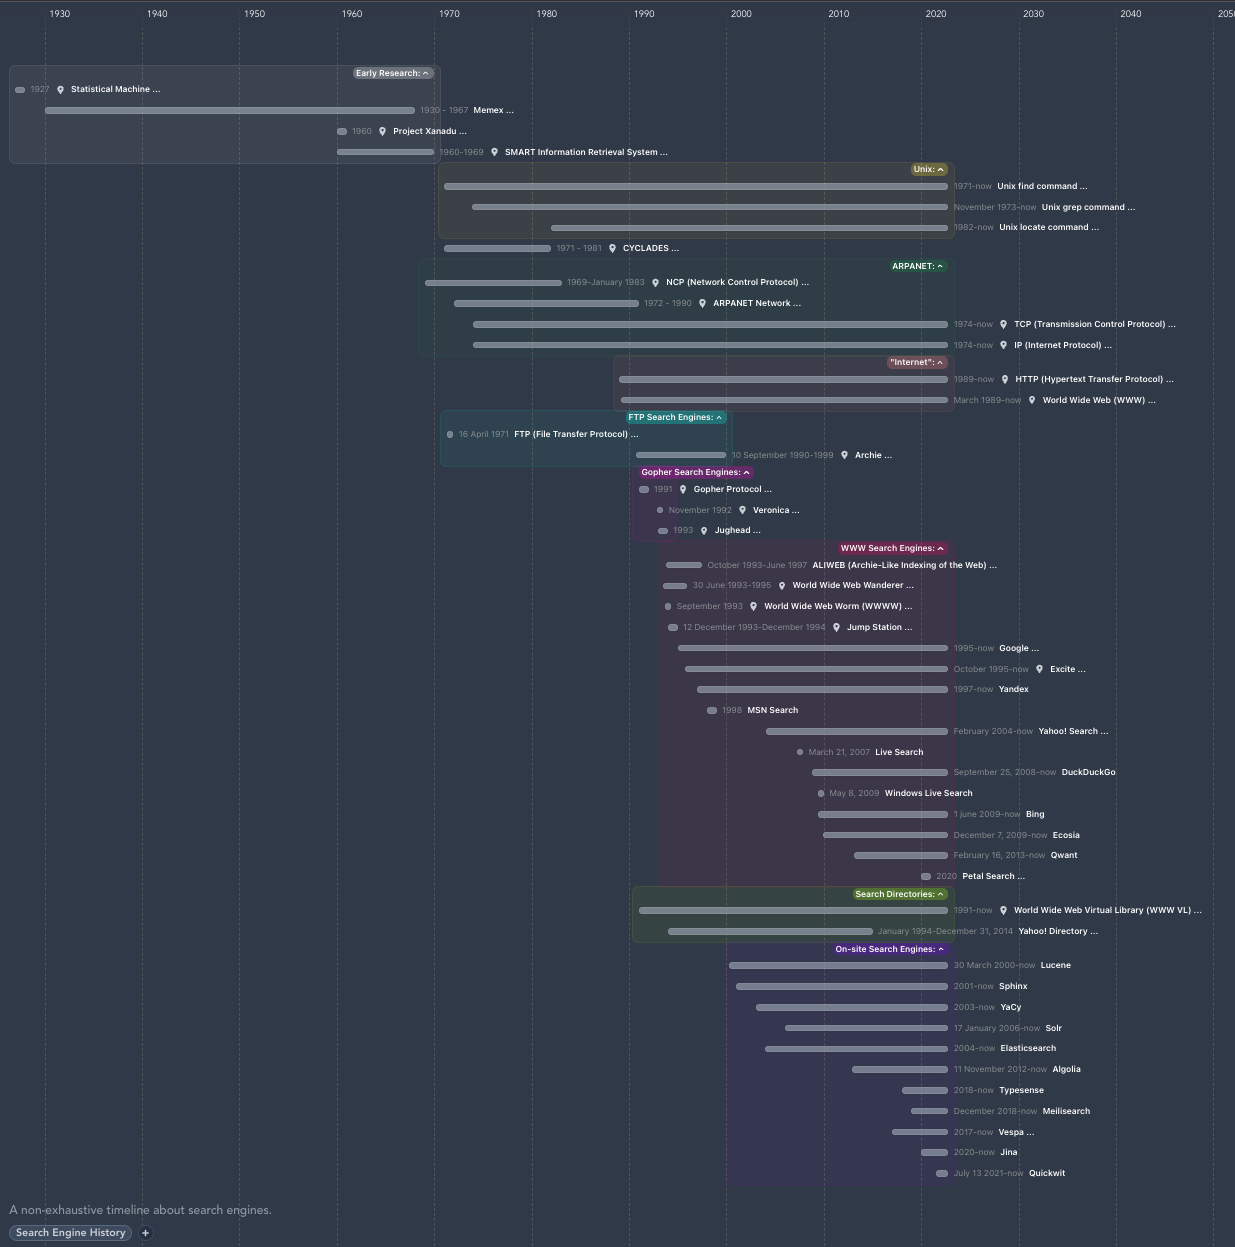Select the Lucene event bar
The image size is (1235, 1247).
coord(838,966)
